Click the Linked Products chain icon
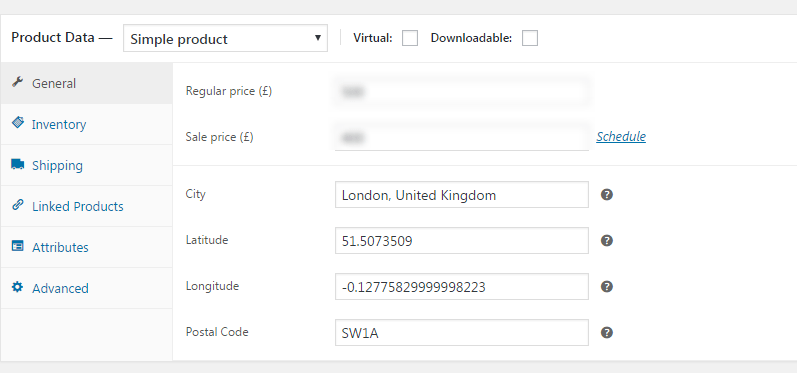 pos(18,205)
